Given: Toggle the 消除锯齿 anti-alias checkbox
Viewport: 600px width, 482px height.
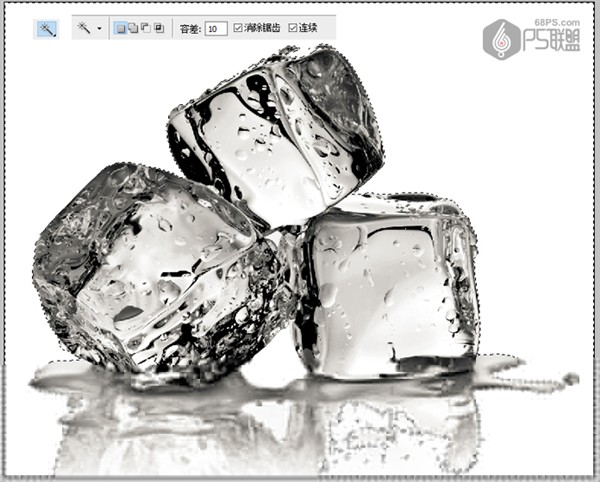Looking at the screenshot, I should (x=238, y=29).
